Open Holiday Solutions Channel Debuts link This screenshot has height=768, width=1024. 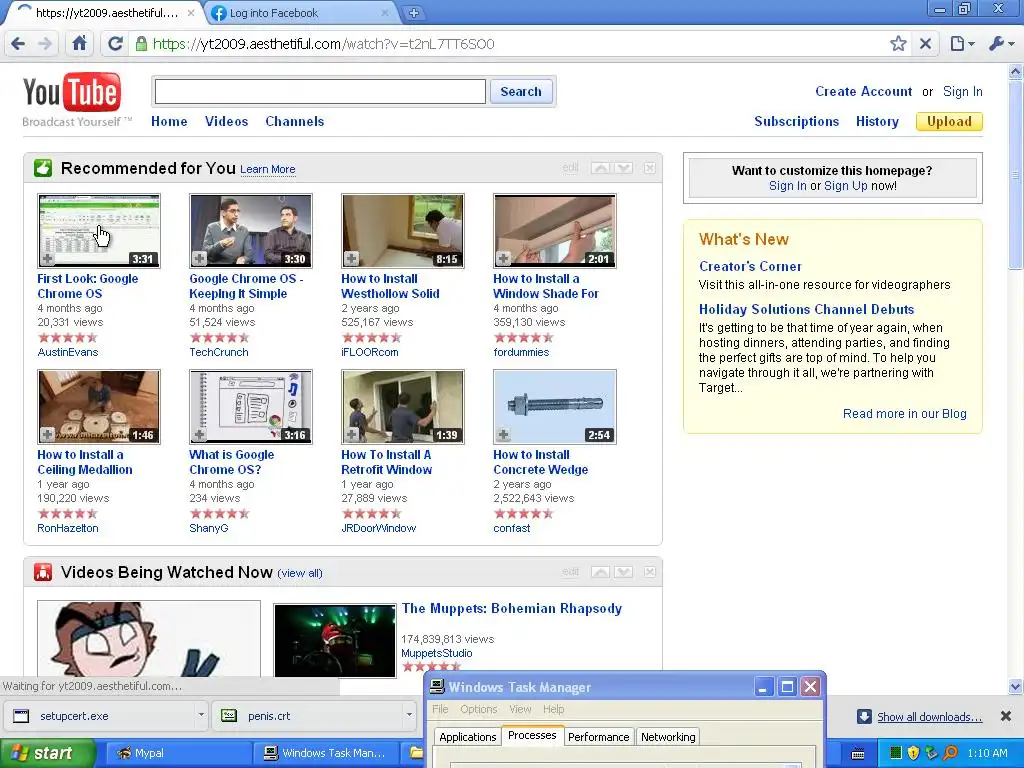pos(807,310)
